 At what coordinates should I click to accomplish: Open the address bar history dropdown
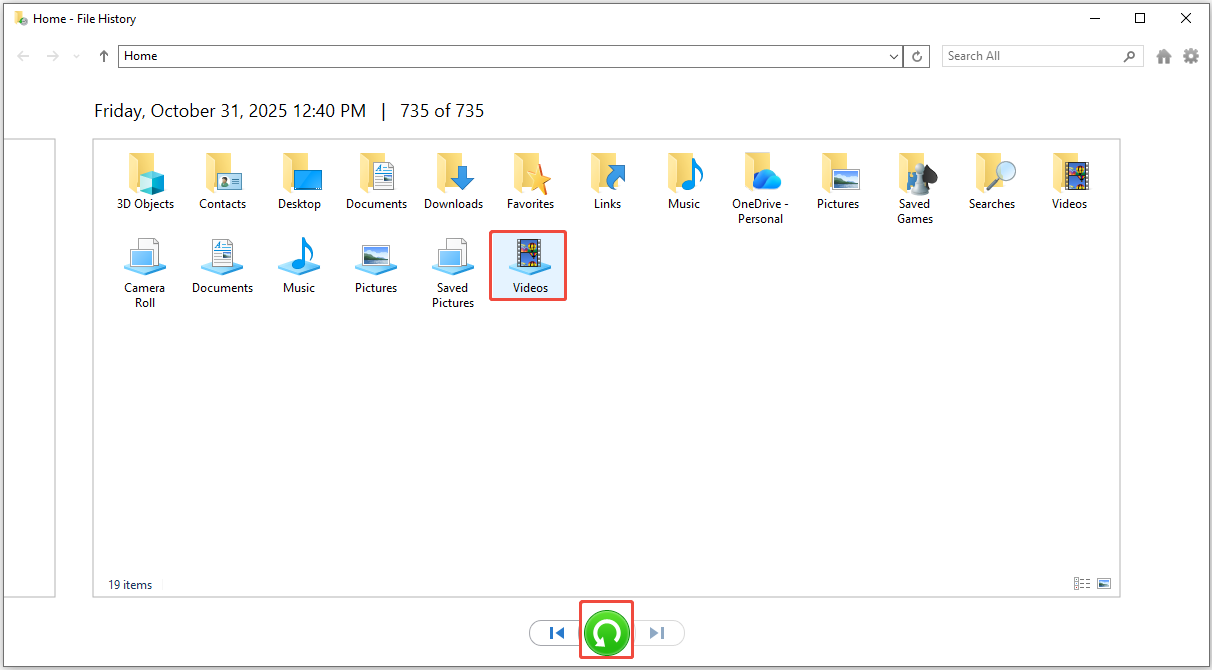tap(894, 56)
